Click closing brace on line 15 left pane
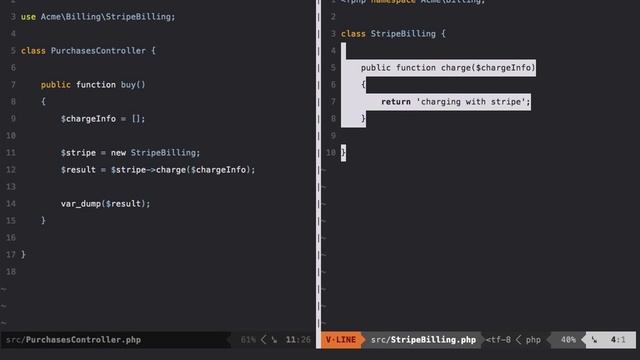The image size is (640, 360). [x=43, y=221]
